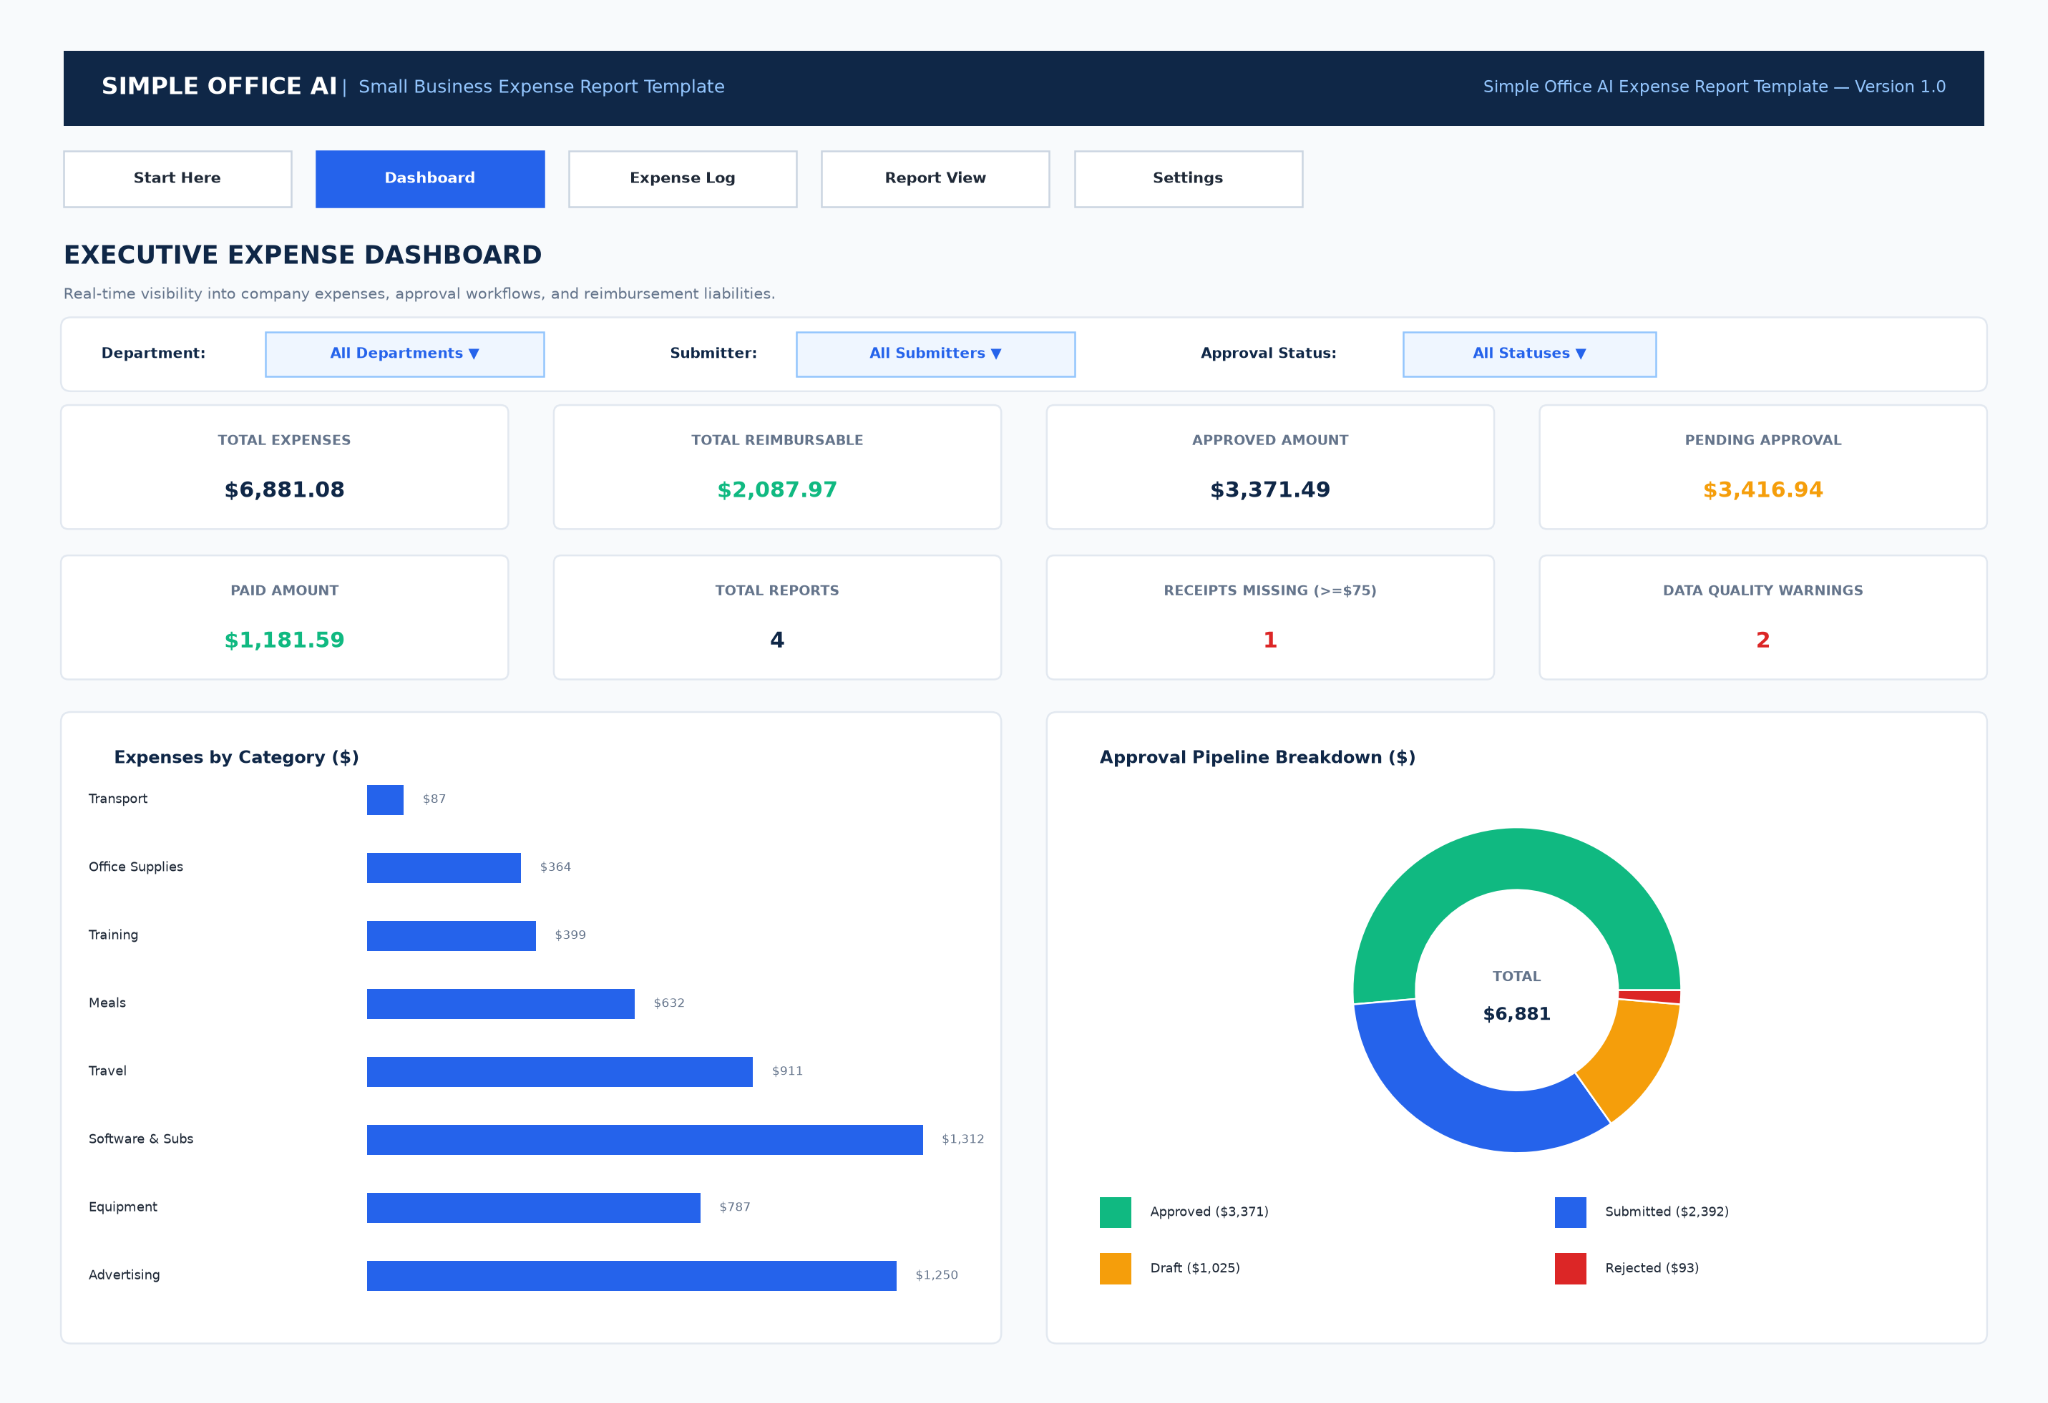
Task: Click the green Approved legend swatch
Action: point(1115,1212)
